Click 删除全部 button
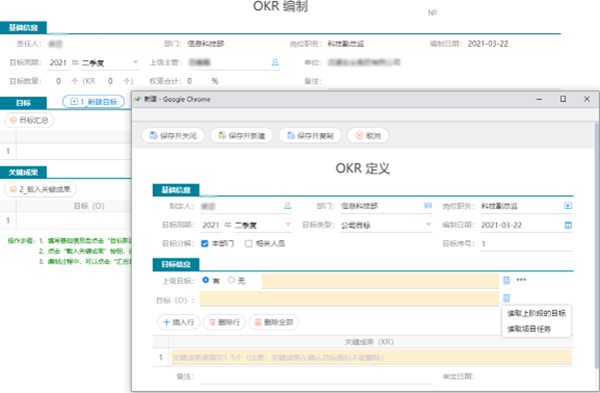This screenshot has width=600, height=393. 274,322
